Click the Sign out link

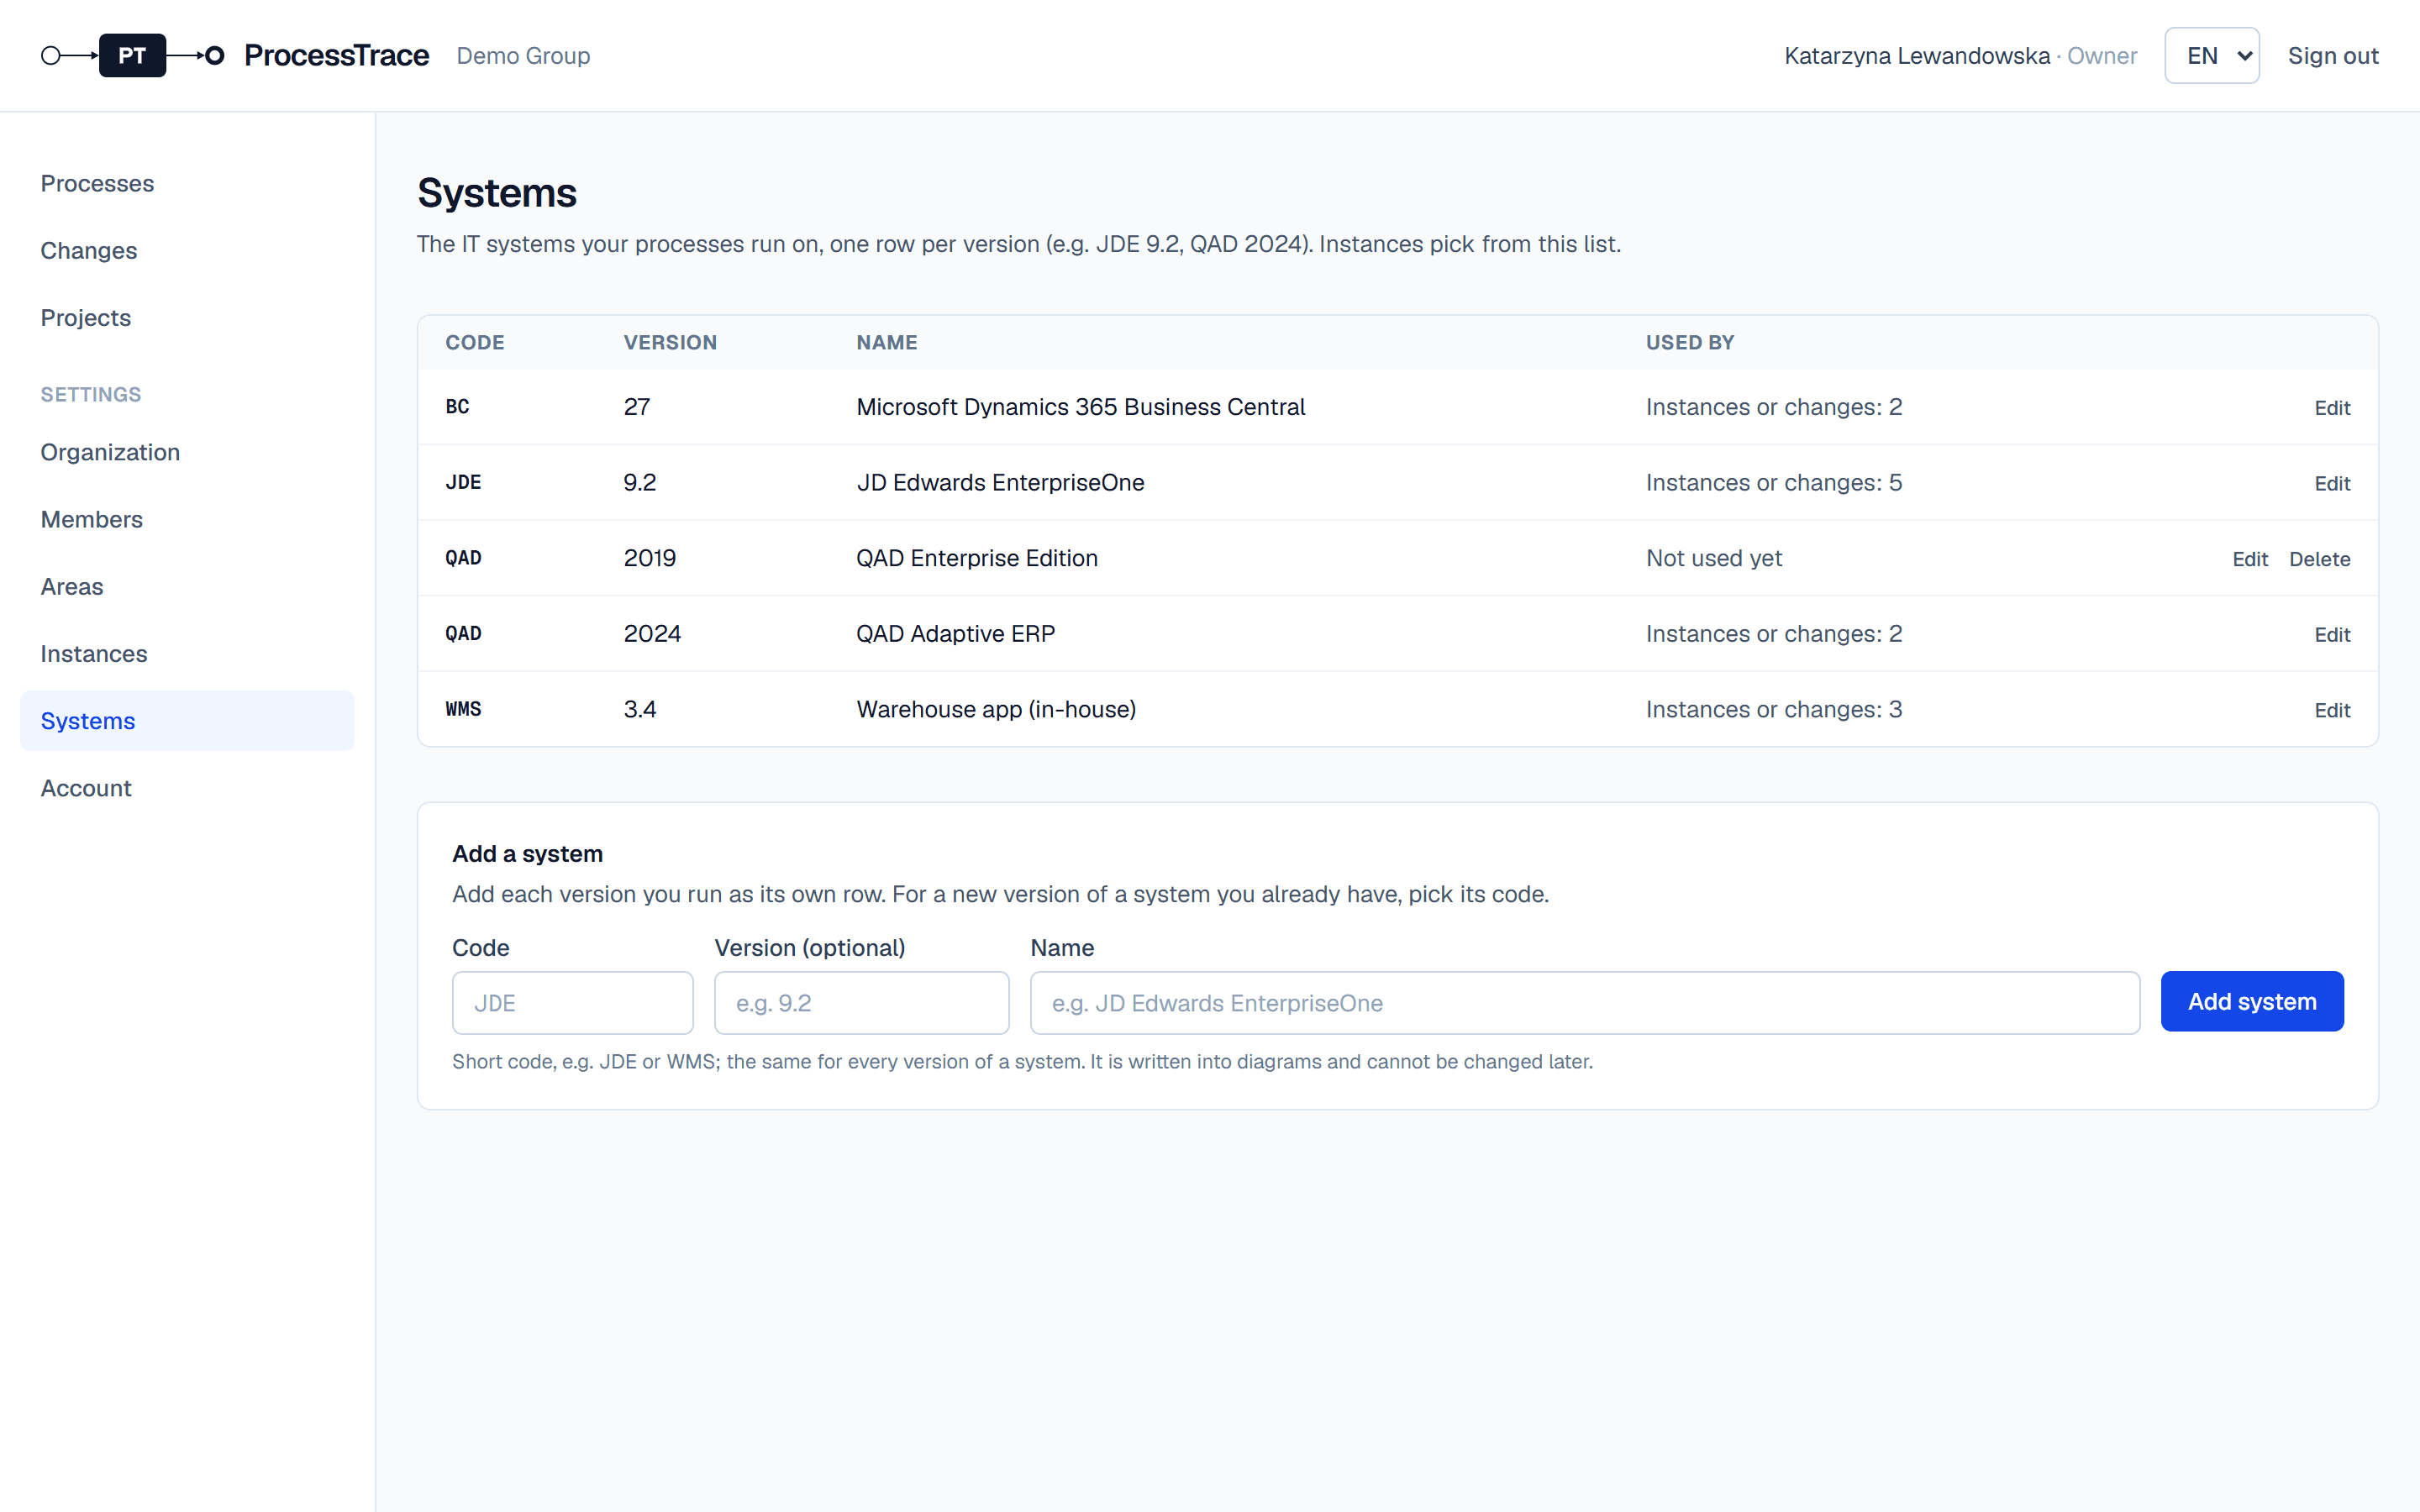(x=2332, y=56)
